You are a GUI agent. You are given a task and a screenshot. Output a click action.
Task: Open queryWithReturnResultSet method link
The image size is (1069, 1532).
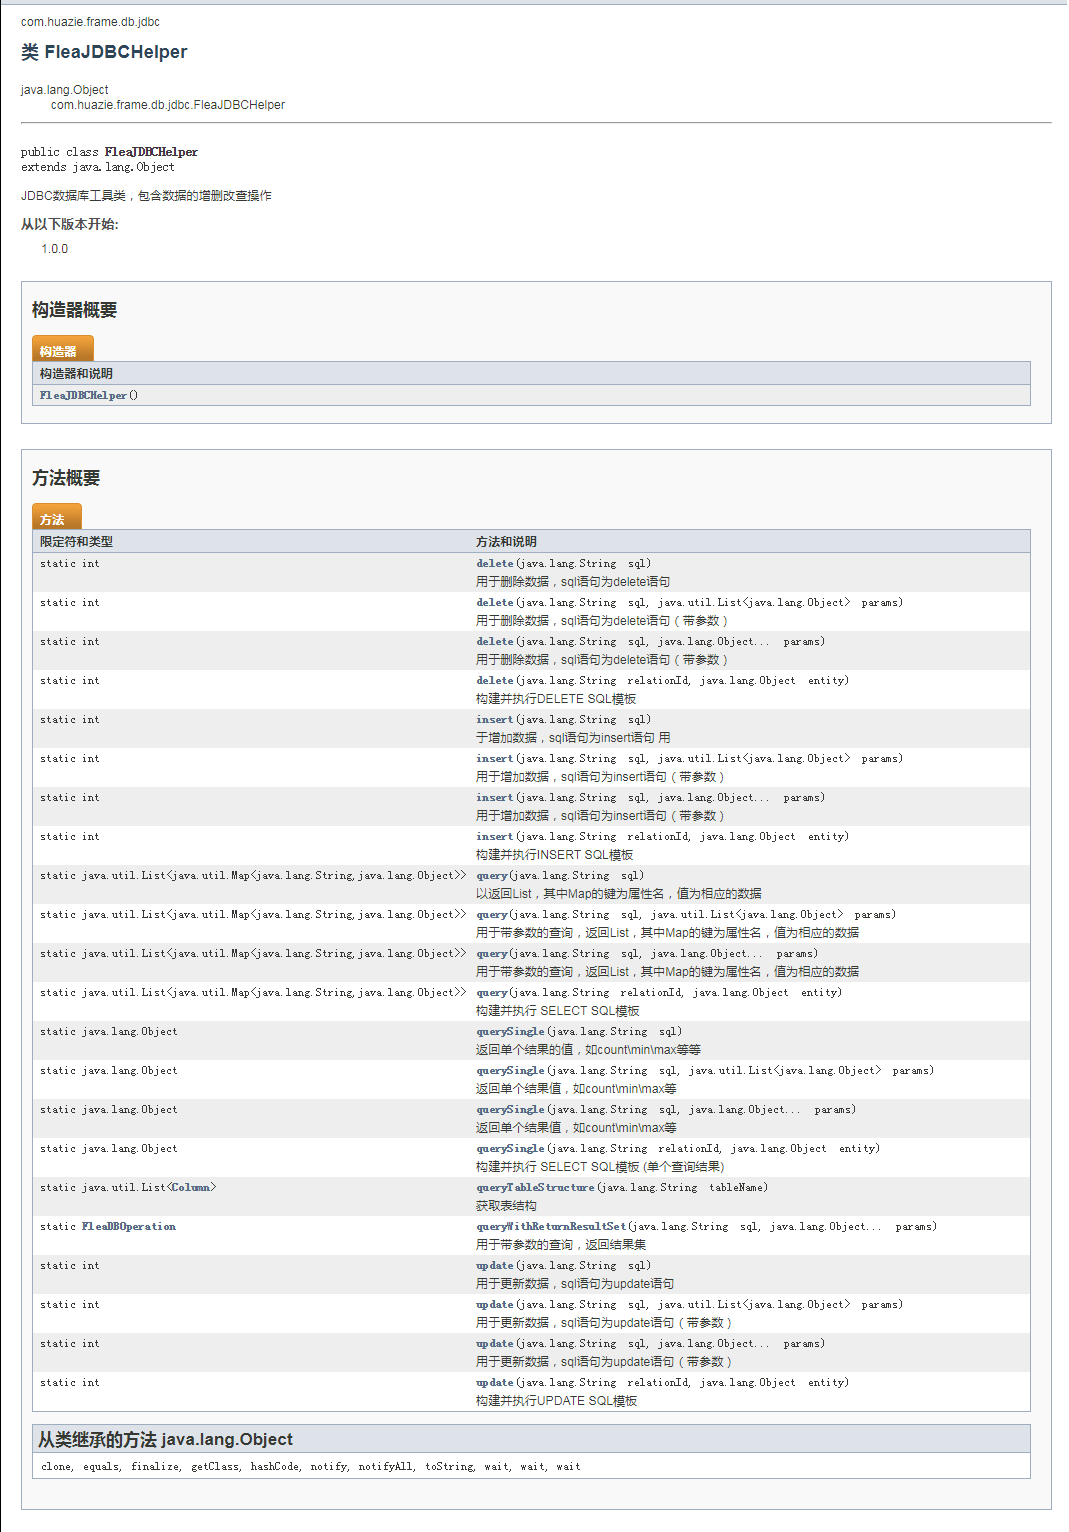(551, 1226)
